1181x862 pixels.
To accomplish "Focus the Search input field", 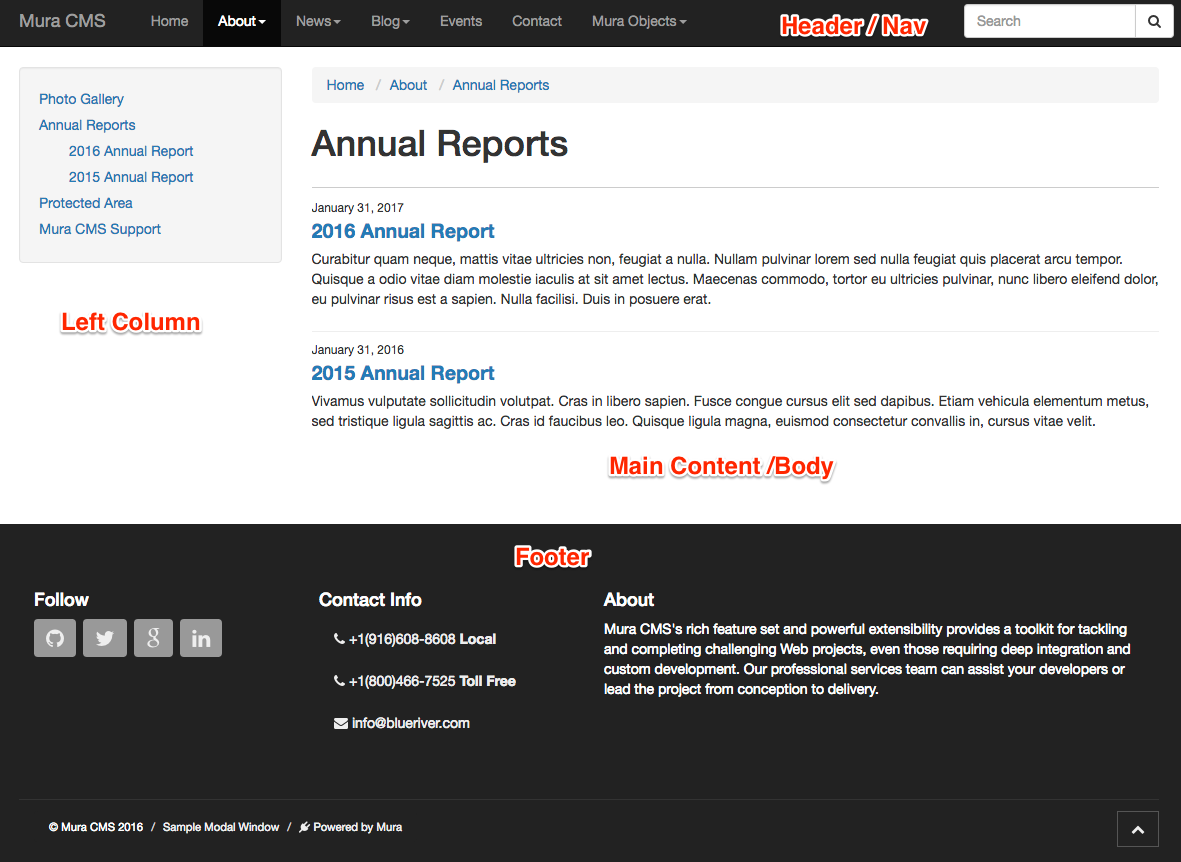I will pyautogui.click(x=1049, y=21).
